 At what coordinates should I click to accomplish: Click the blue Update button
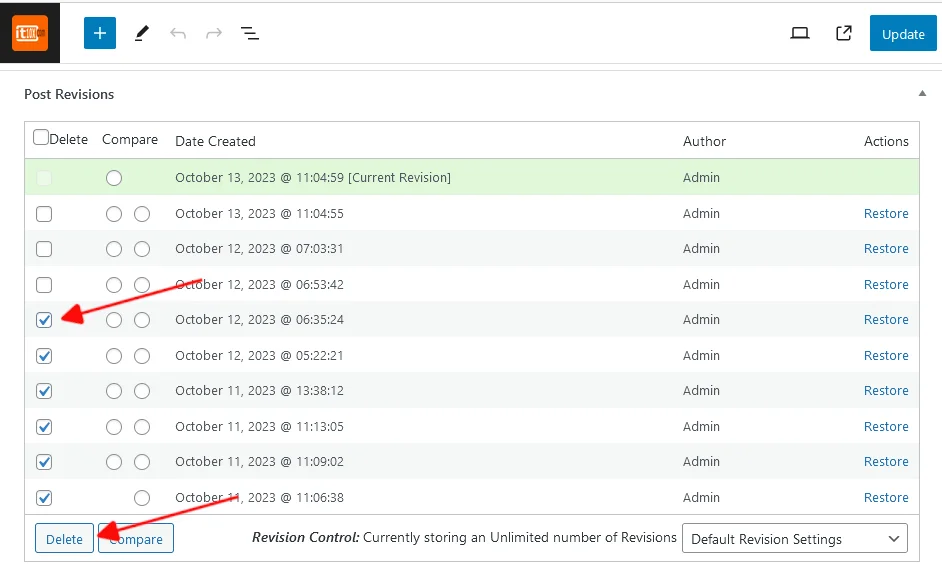point(903,34)
